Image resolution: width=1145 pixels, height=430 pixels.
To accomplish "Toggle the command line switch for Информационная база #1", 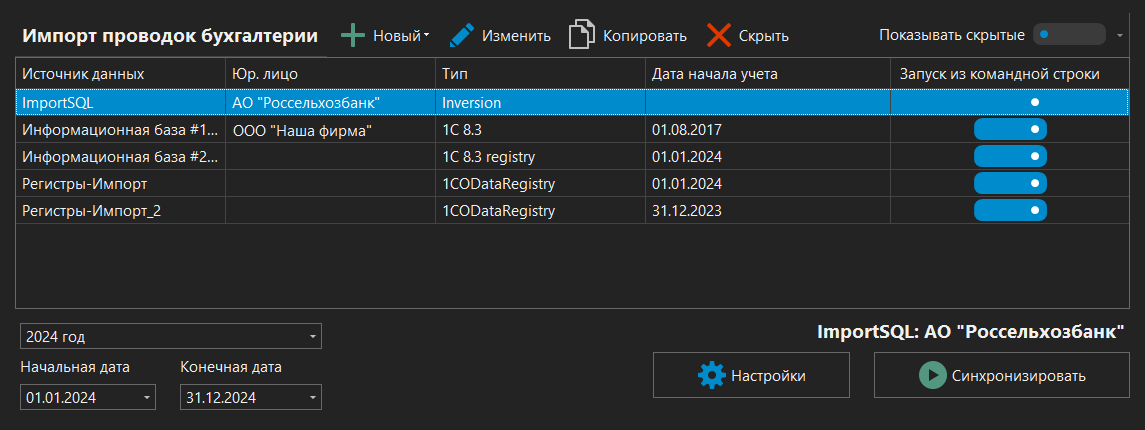I will (1010, 129).
